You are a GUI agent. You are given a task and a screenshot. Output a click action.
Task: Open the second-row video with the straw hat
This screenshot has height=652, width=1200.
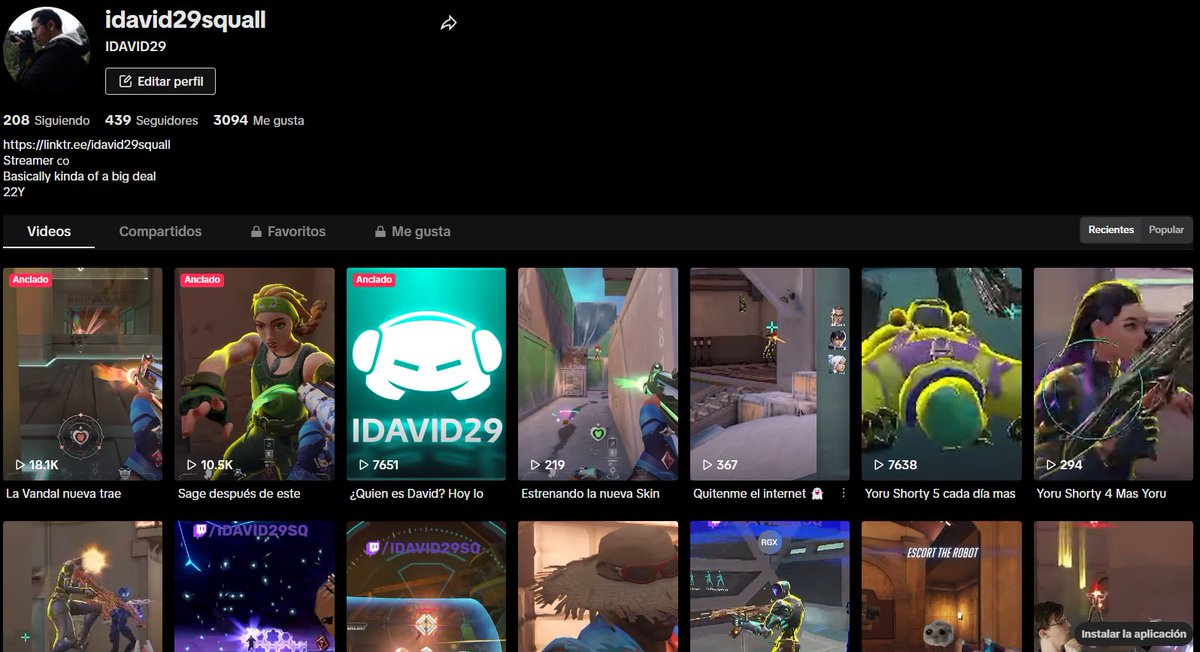point(598,586)
